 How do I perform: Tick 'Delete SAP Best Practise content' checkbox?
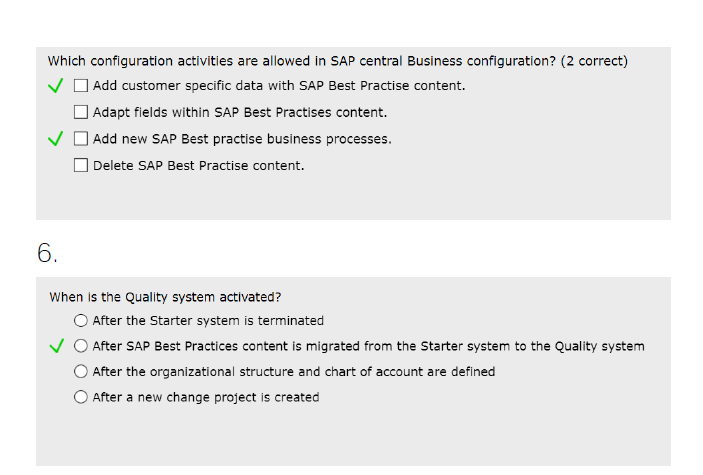click(x=81, y=165)
